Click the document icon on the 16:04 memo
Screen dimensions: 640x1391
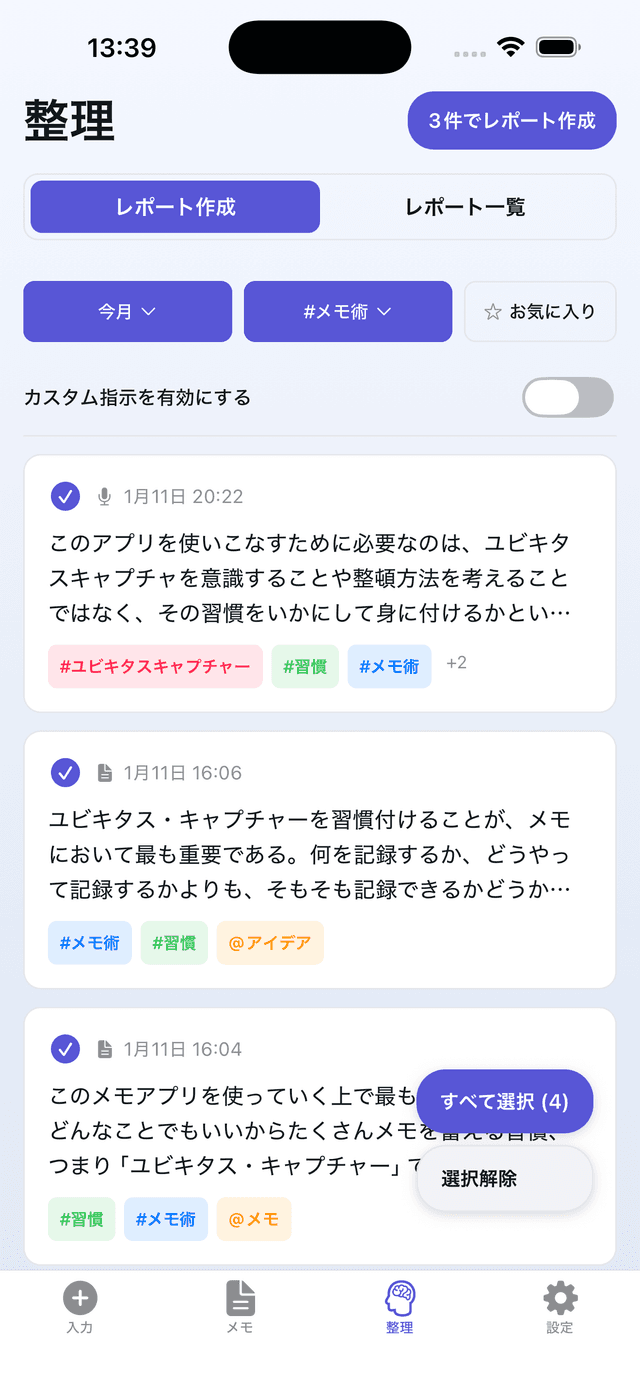pyautogui.click(x=106, y=1049)
